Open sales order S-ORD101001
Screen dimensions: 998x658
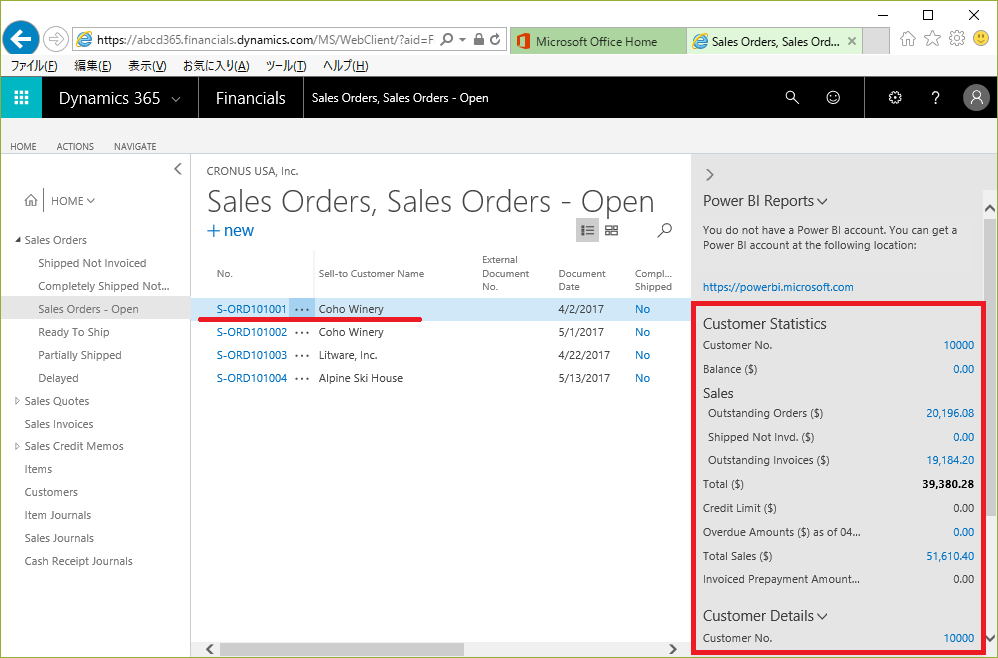pos(251,309)
